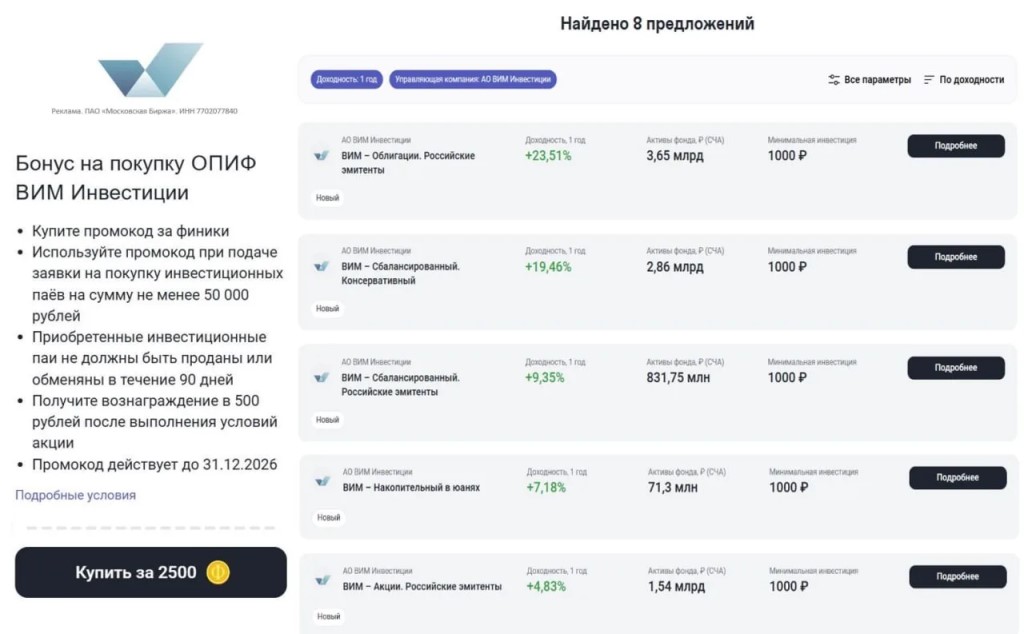Click the 1,54 млрд assets value
The width and height of the screenshot is (1024, 634).
(x=676, y=586)
